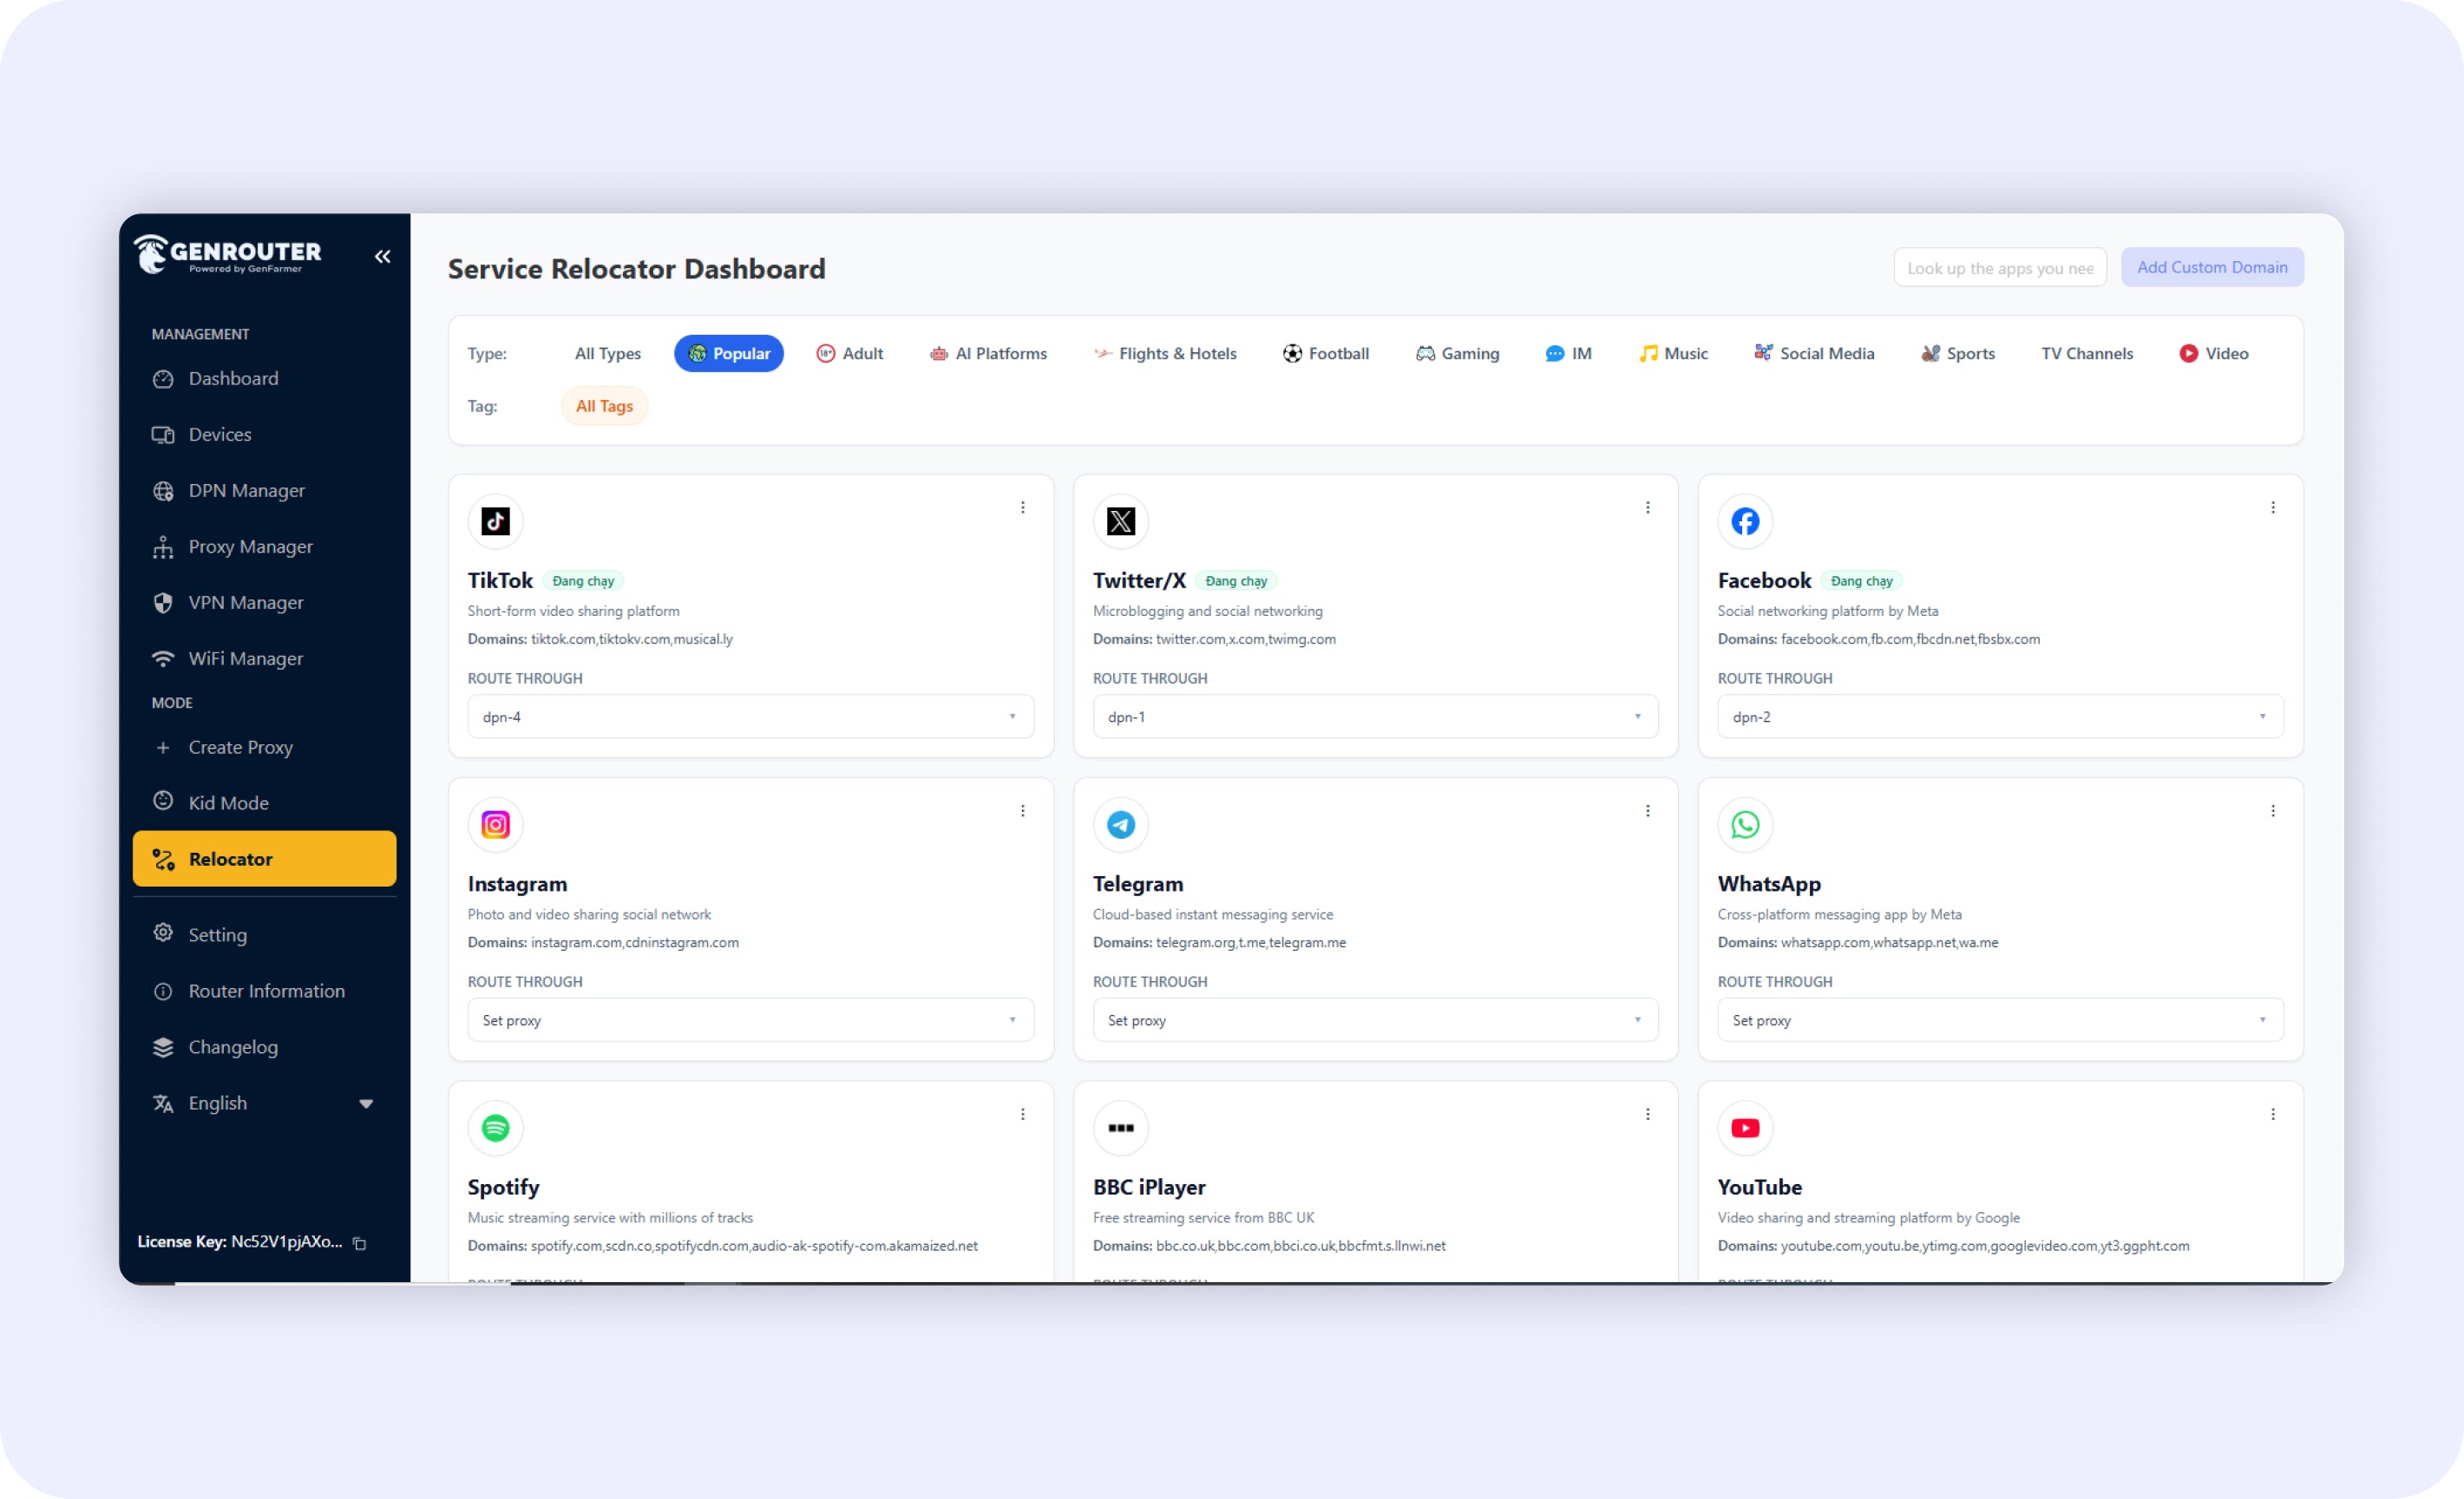Select the All Tags filter chip
The image size is (2464, 1499).
click(604, 406)
